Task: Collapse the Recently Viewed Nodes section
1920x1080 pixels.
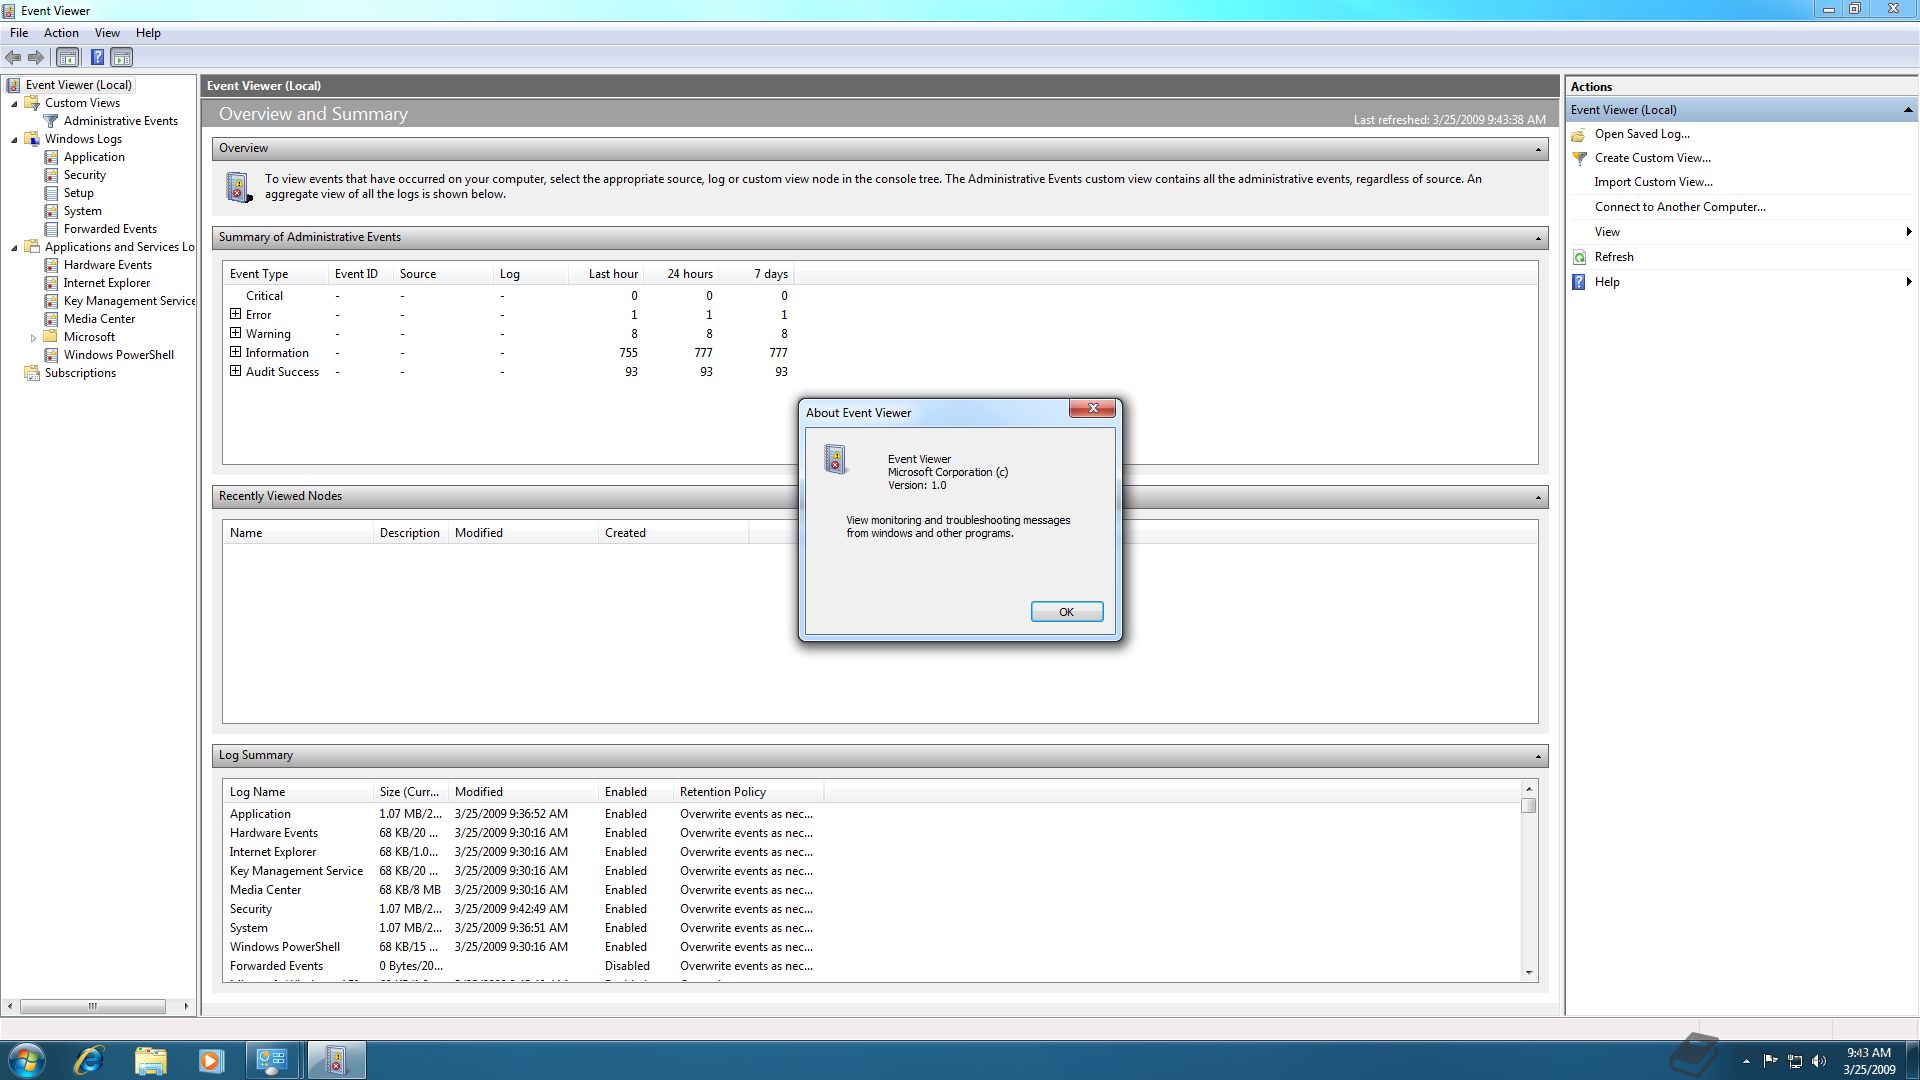Action: (x=1538, y=497)
